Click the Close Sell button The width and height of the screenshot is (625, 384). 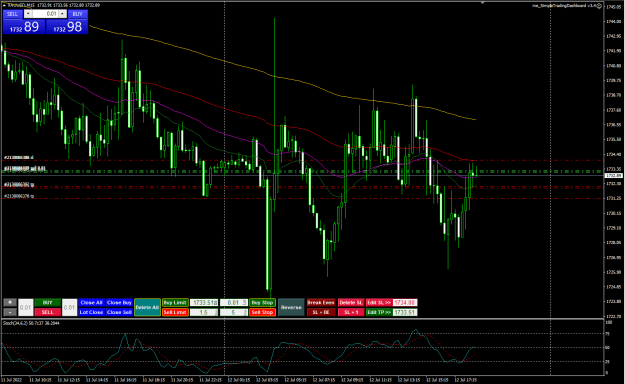pos(119,312)
